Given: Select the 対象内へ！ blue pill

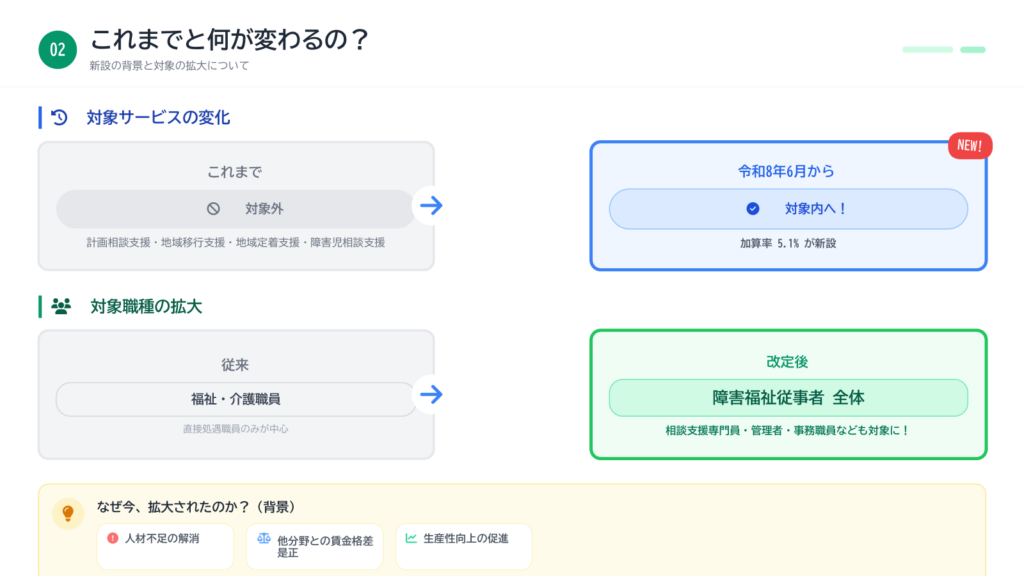Looking at the screenshot, I should tap(788, 209).
